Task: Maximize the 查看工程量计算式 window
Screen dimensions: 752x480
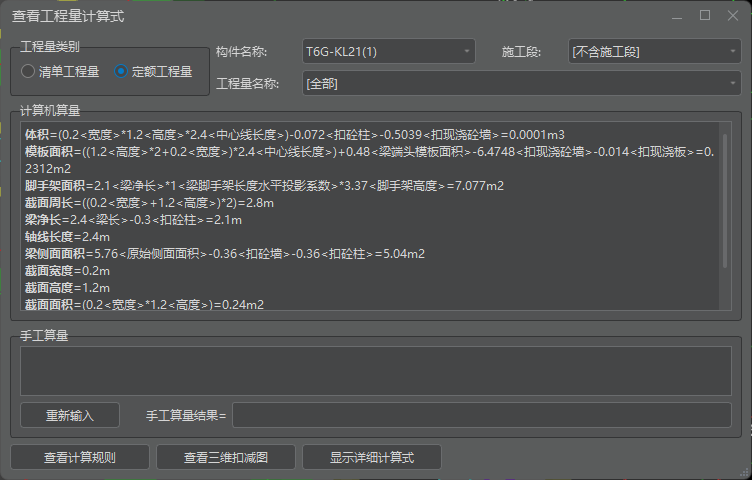Action: tap(705, 16)
